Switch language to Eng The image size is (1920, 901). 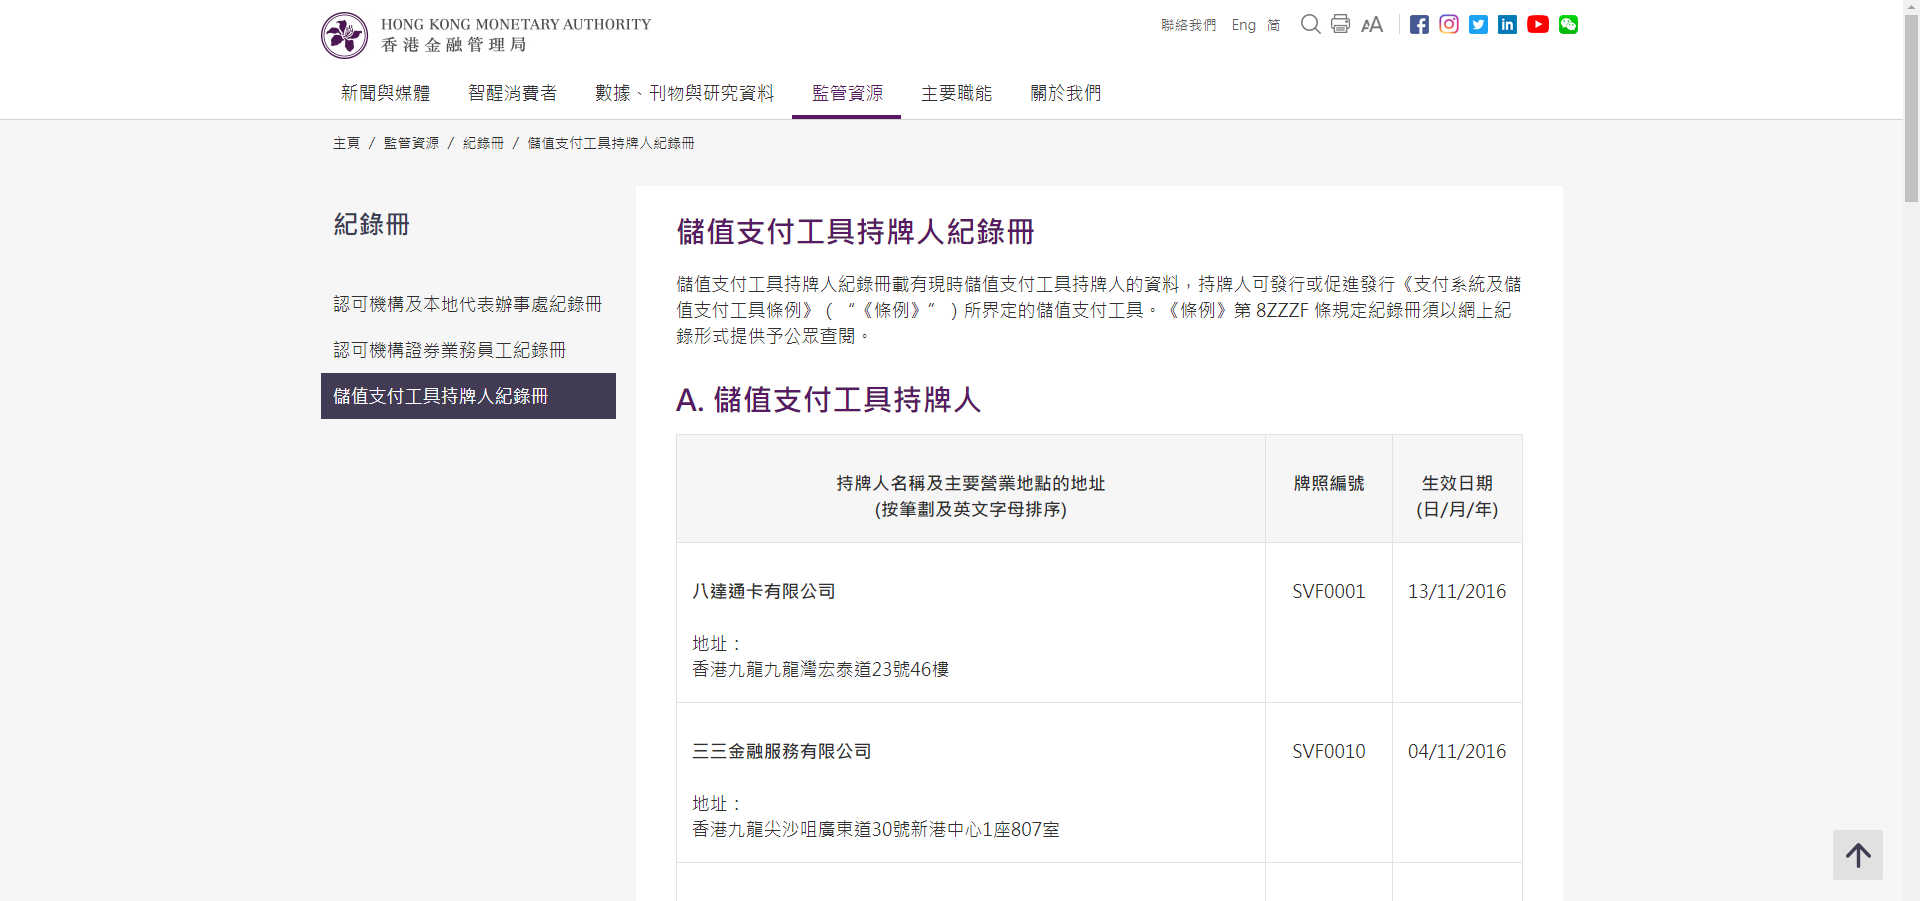[x=1243, y=25]
